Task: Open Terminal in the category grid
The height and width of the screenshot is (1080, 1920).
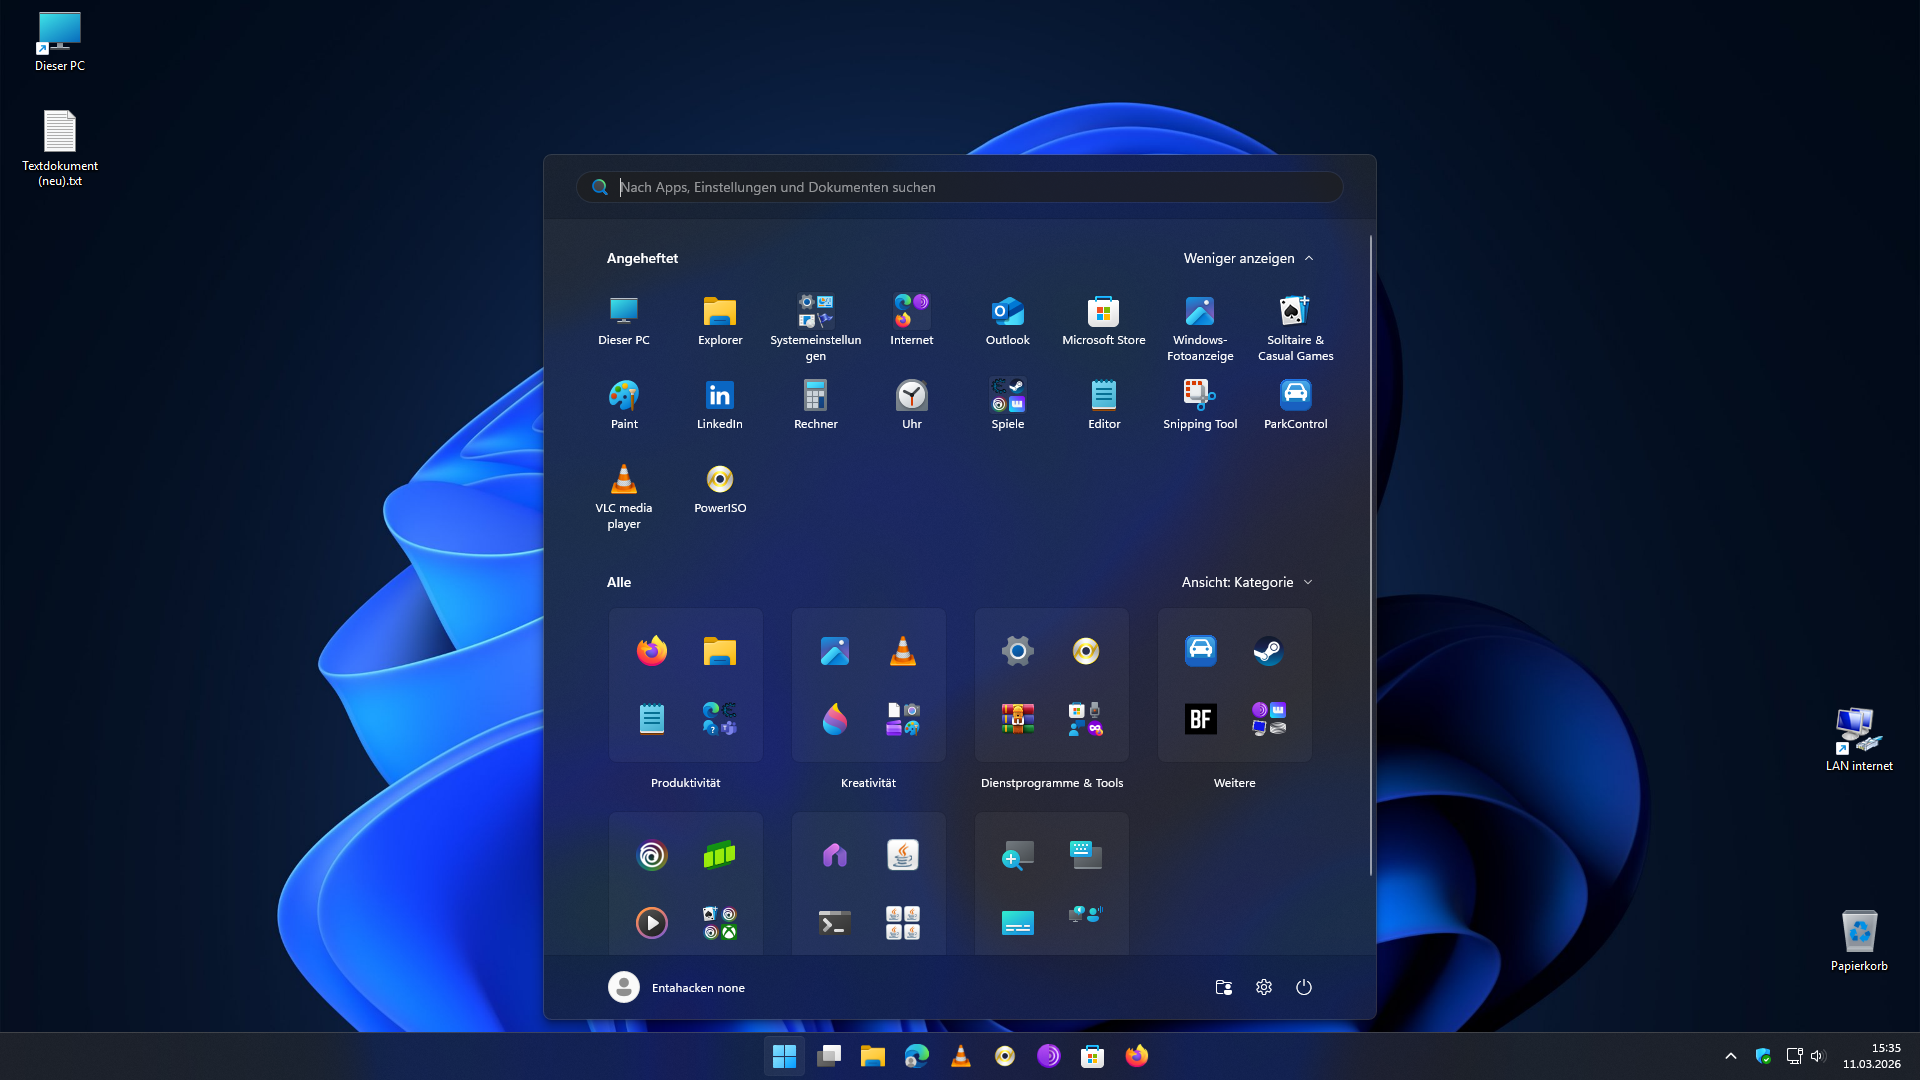Action: pos(835,923)
